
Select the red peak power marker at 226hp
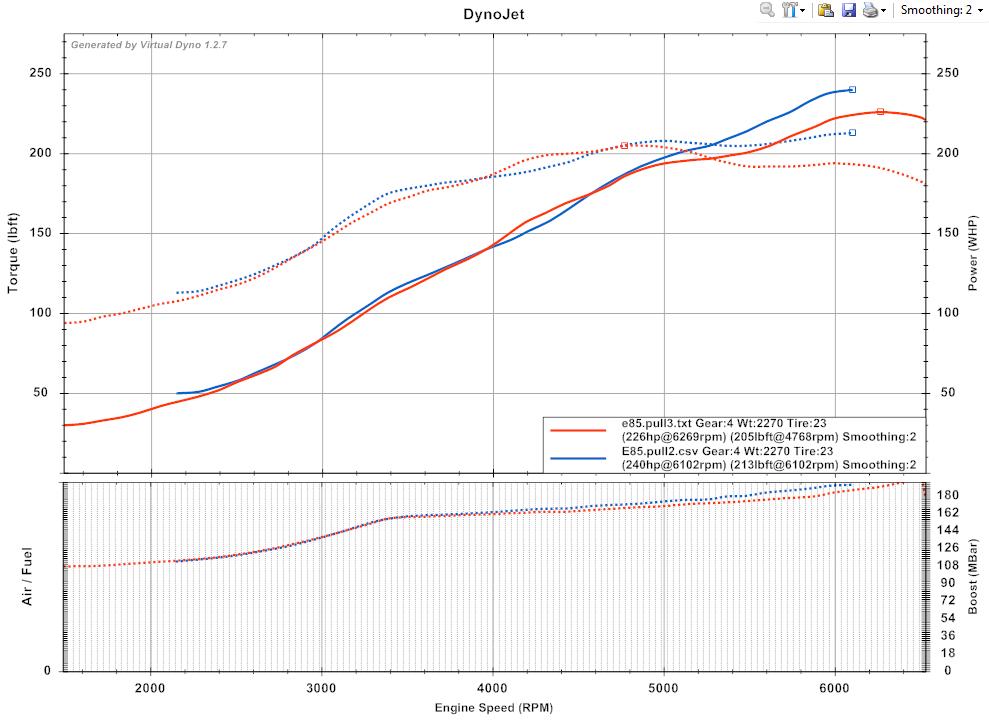tap(881, 112)
